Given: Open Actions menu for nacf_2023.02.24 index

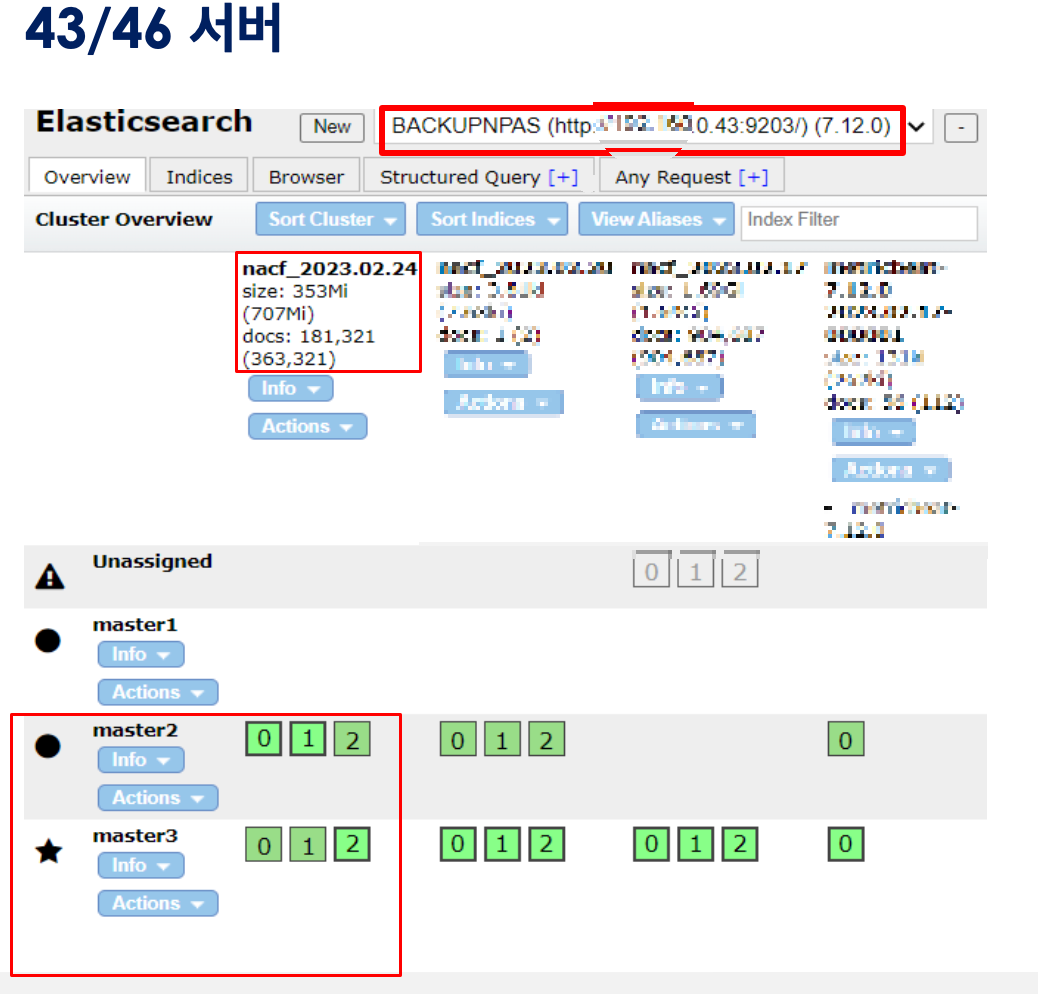Looking at the screenshot, I should [x=307, y=426].
